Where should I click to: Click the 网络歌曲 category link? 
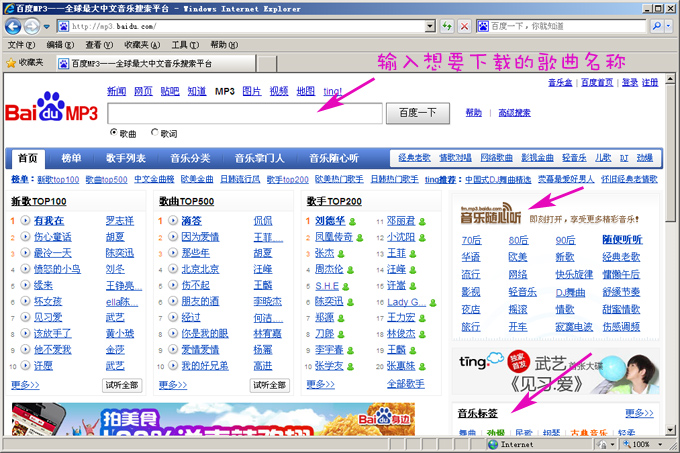tap(497, 158)
